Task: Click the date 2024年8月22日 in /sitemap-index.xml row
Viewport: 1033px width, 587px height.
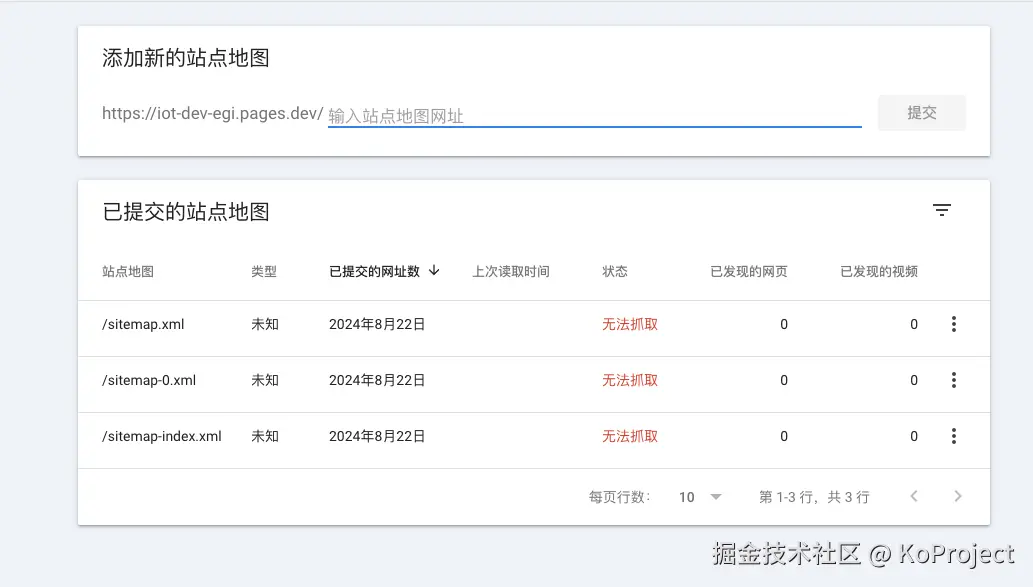Action: point(377,436)
